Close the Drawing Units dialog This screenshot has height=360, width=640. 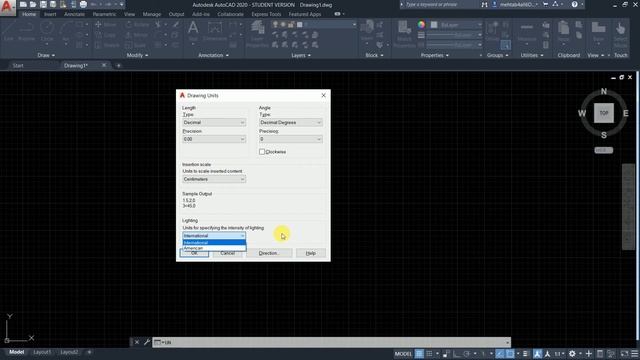(x=324, y=95)
